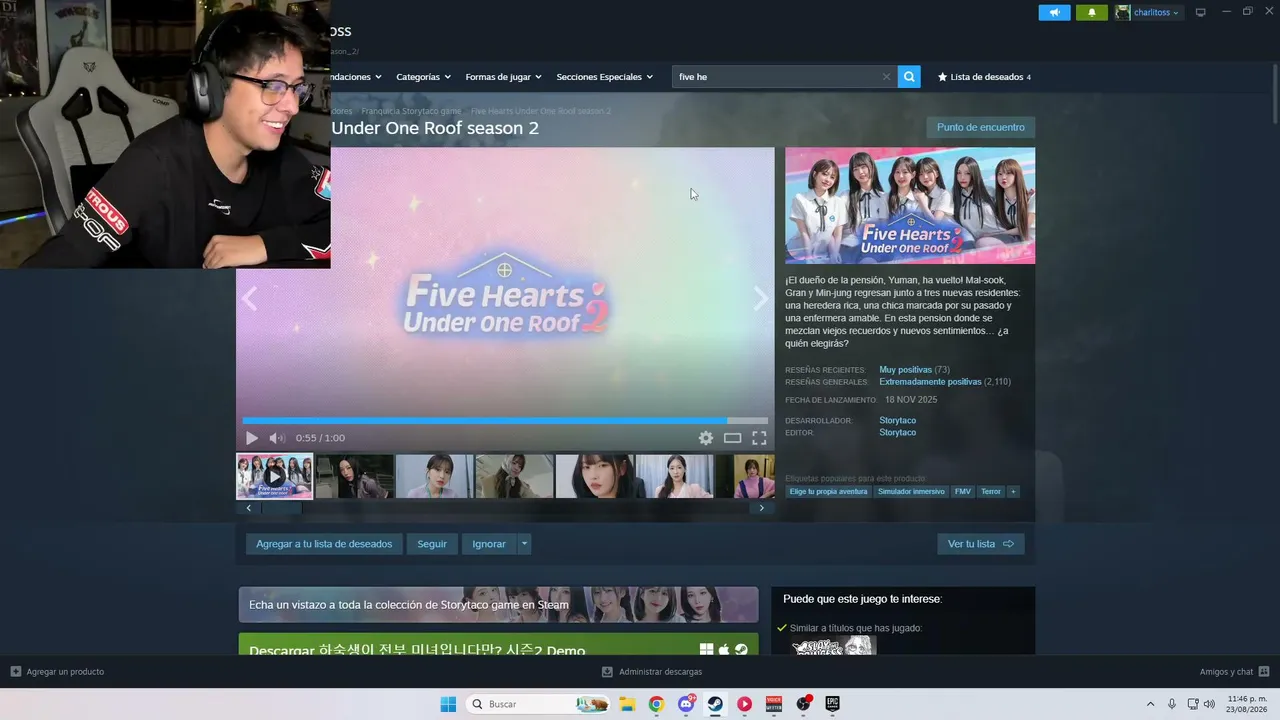Screen dimensions: 1280x720
Task: Select the third screenshot thumbnail
Action: [434, 476]
